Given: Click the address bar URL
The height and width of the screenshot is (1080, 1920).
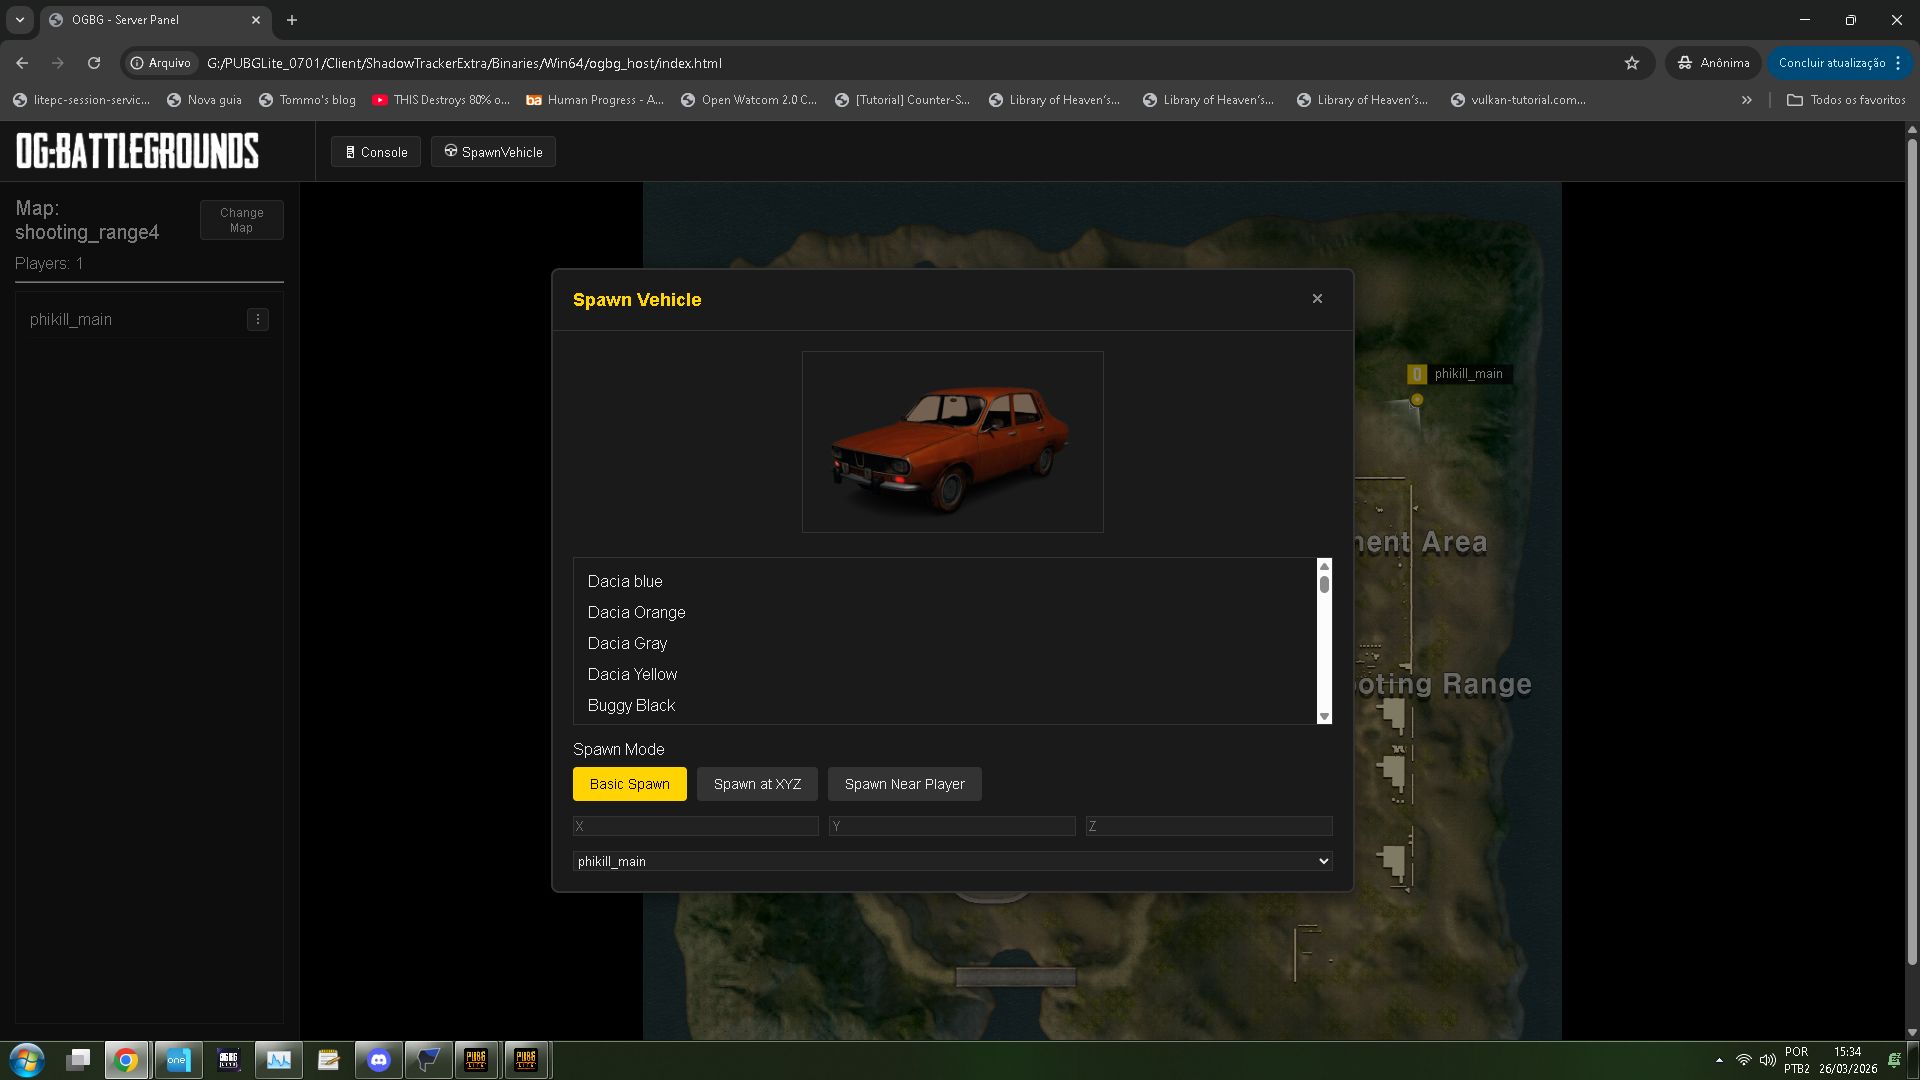Looking at the screenshot, I should coord(464,63).
